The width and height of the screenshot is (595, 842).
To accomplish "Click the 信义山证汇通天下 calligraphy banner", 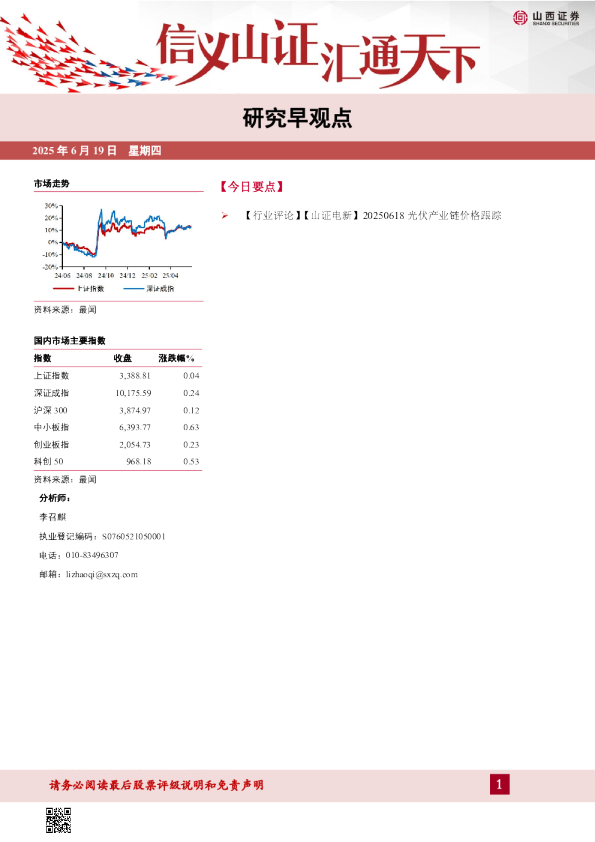I will (317, 53).
